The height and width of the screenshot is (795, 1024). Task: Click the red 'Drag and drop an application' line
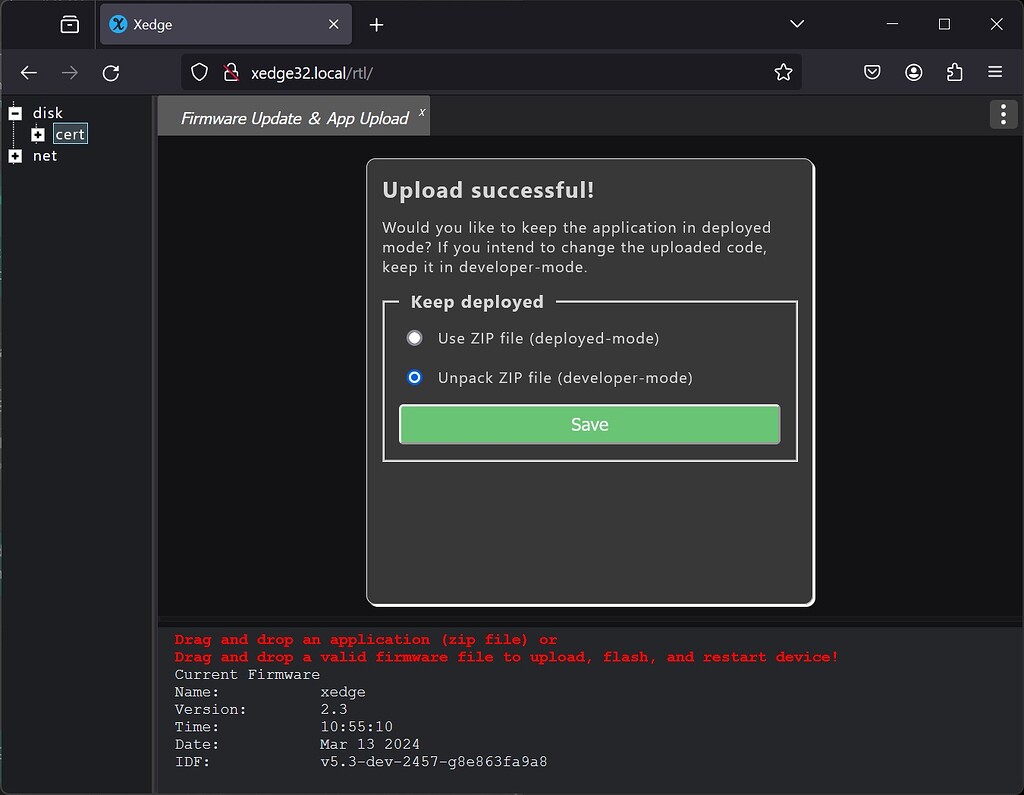[x=366, y=640]
